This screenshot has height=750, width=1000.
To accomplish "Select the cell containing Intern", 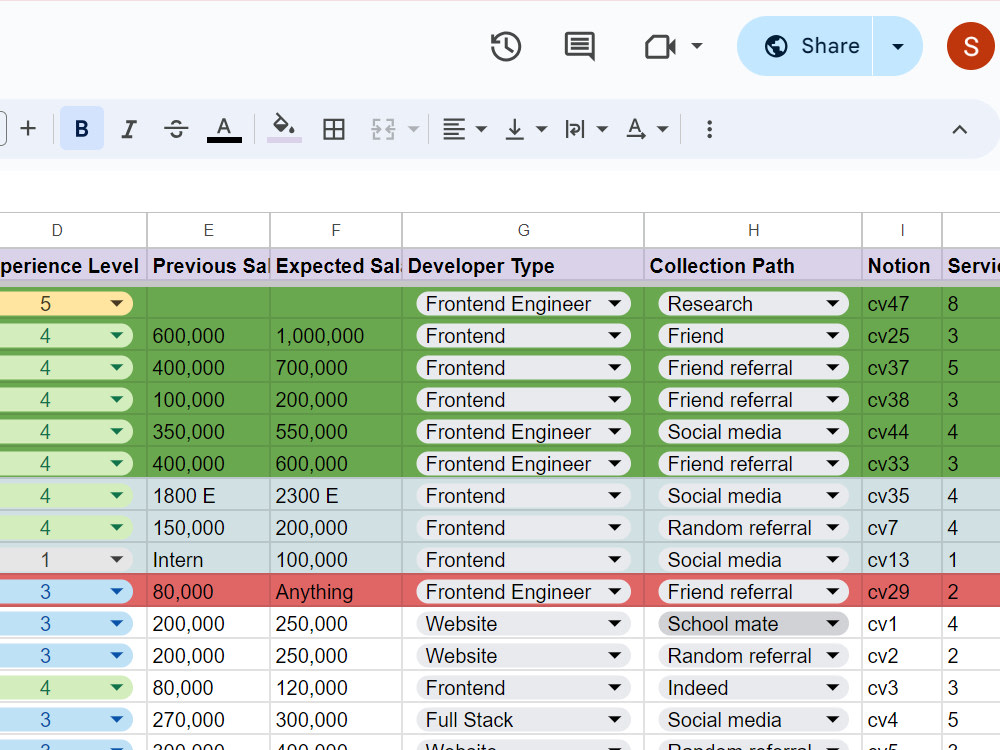I will 209,559.
